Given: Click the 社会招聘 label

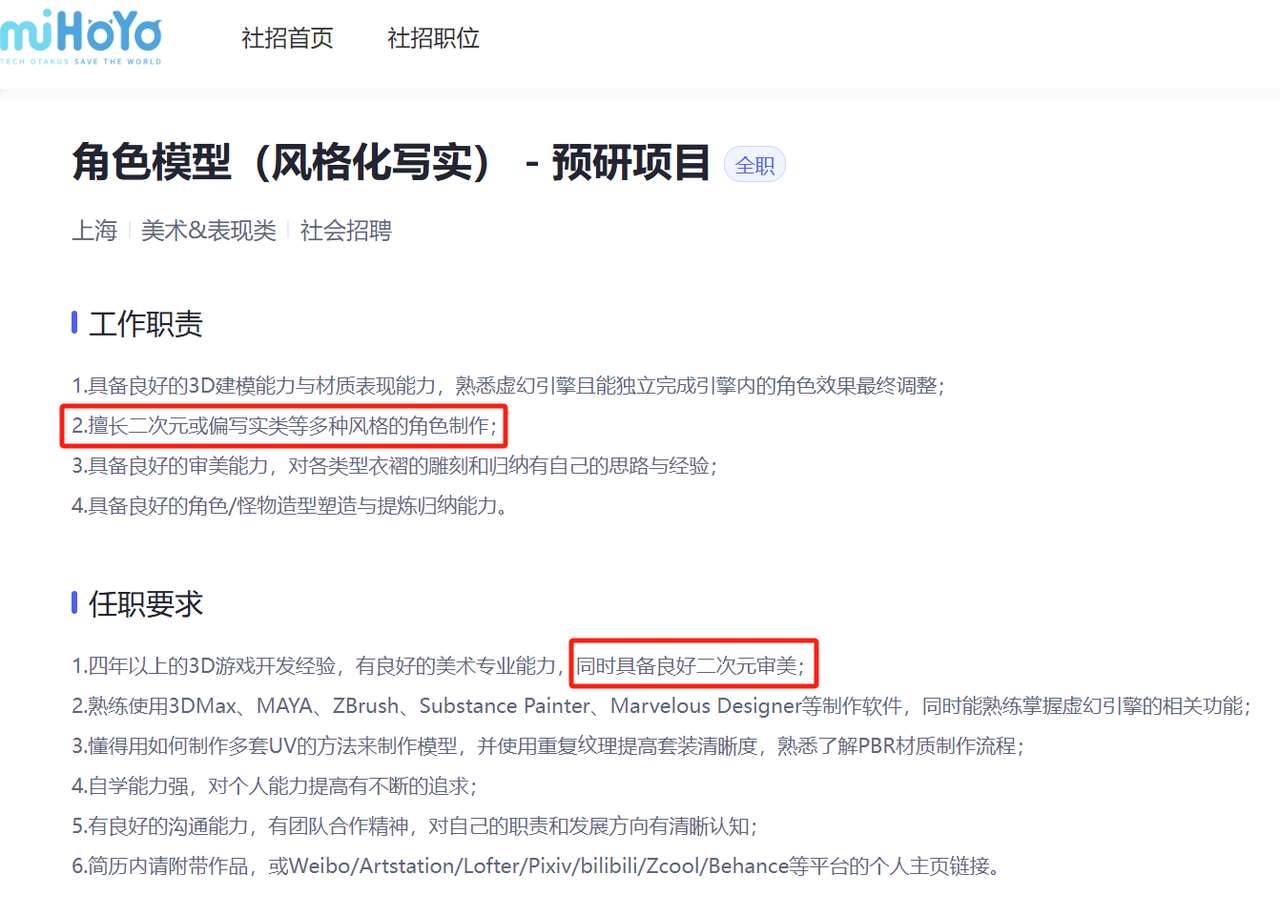Looking at the screenshot, I should [346, 231].
